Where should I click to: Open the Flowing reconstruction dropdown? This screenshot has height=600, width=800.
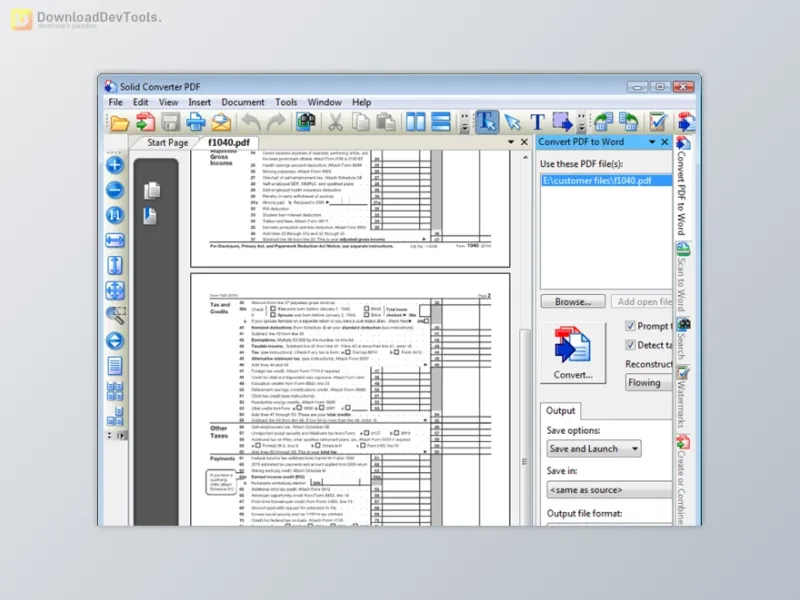(648, 383)
